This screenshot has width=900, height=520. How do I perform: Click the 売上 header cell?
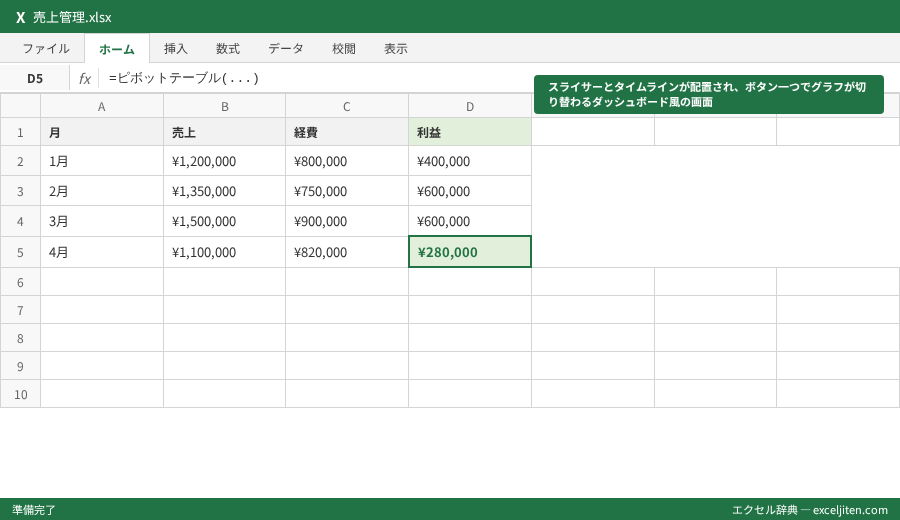coord(224,132)
